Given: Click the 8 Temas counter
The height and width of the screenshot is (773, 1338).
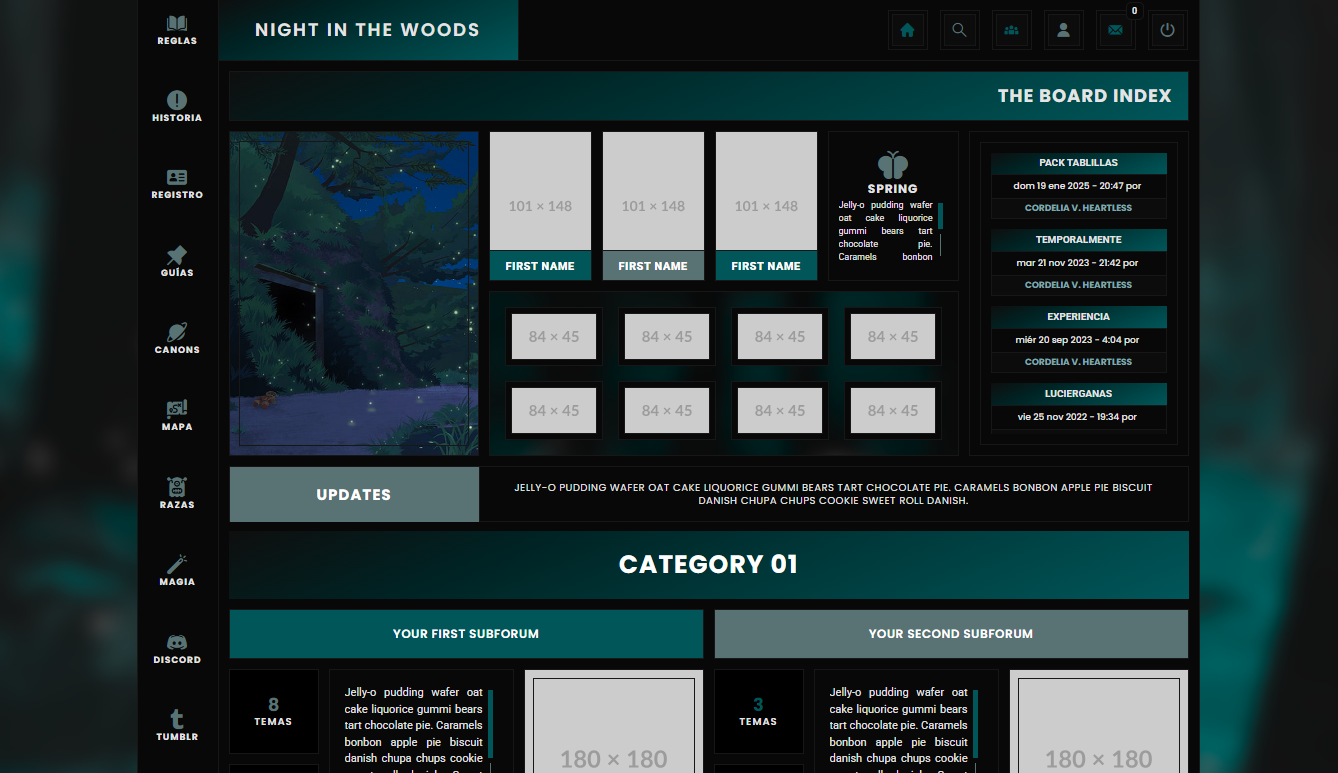Looking at the screenshot, I should point(274,711).
